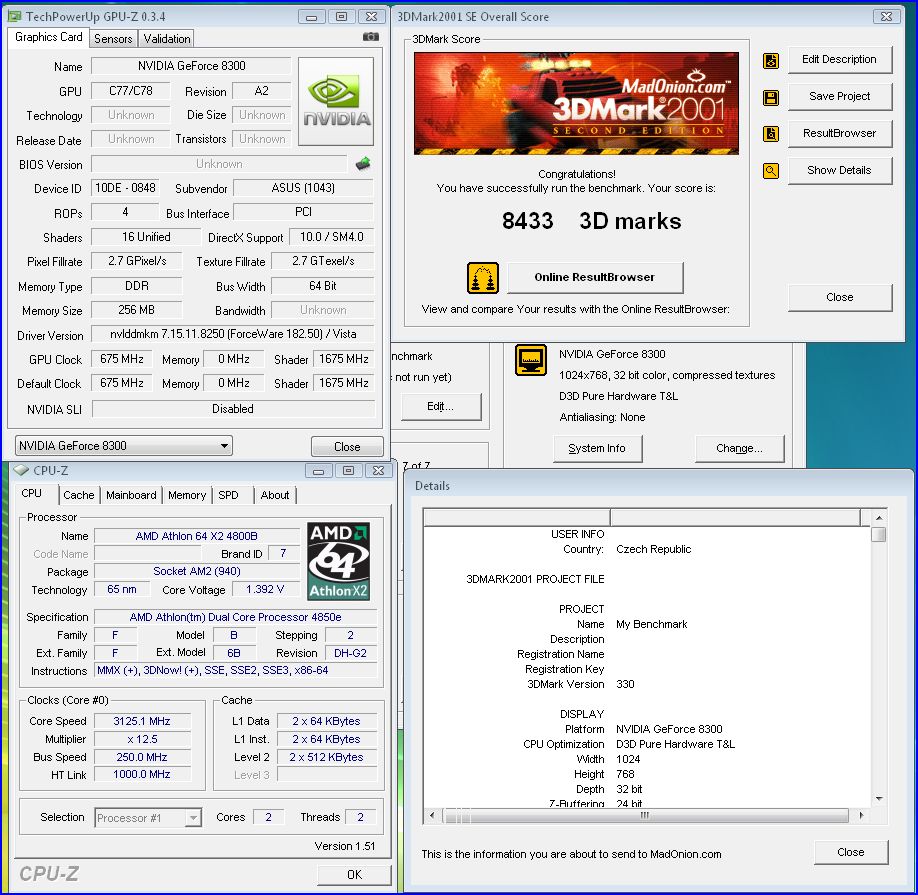The width and height of the screenshot is (918, 895).
Task: Open the About tab in CPU-Z
Action: coord(275,495)
